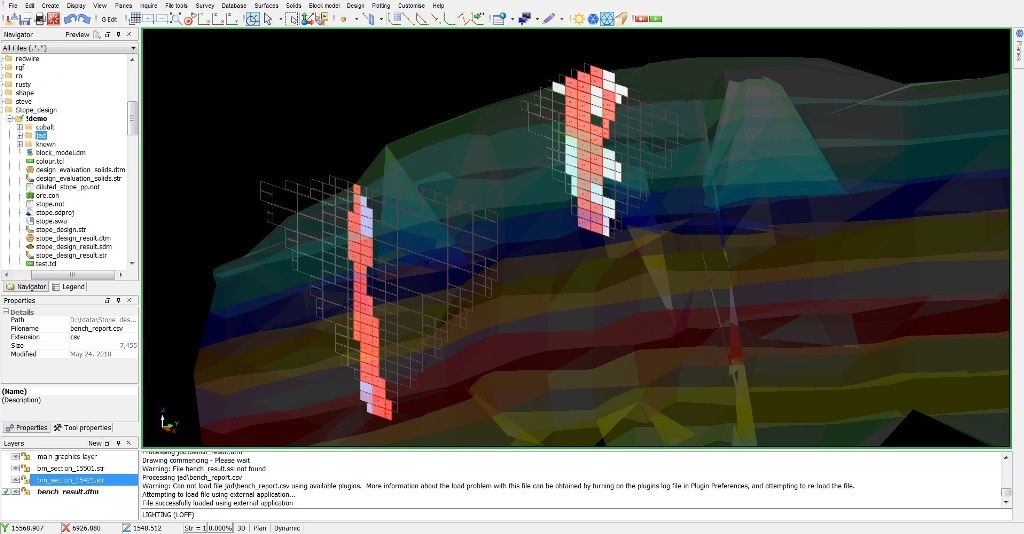Open the Block model menu
Viewport: 1024px width, 534px height.
point(323,5)
